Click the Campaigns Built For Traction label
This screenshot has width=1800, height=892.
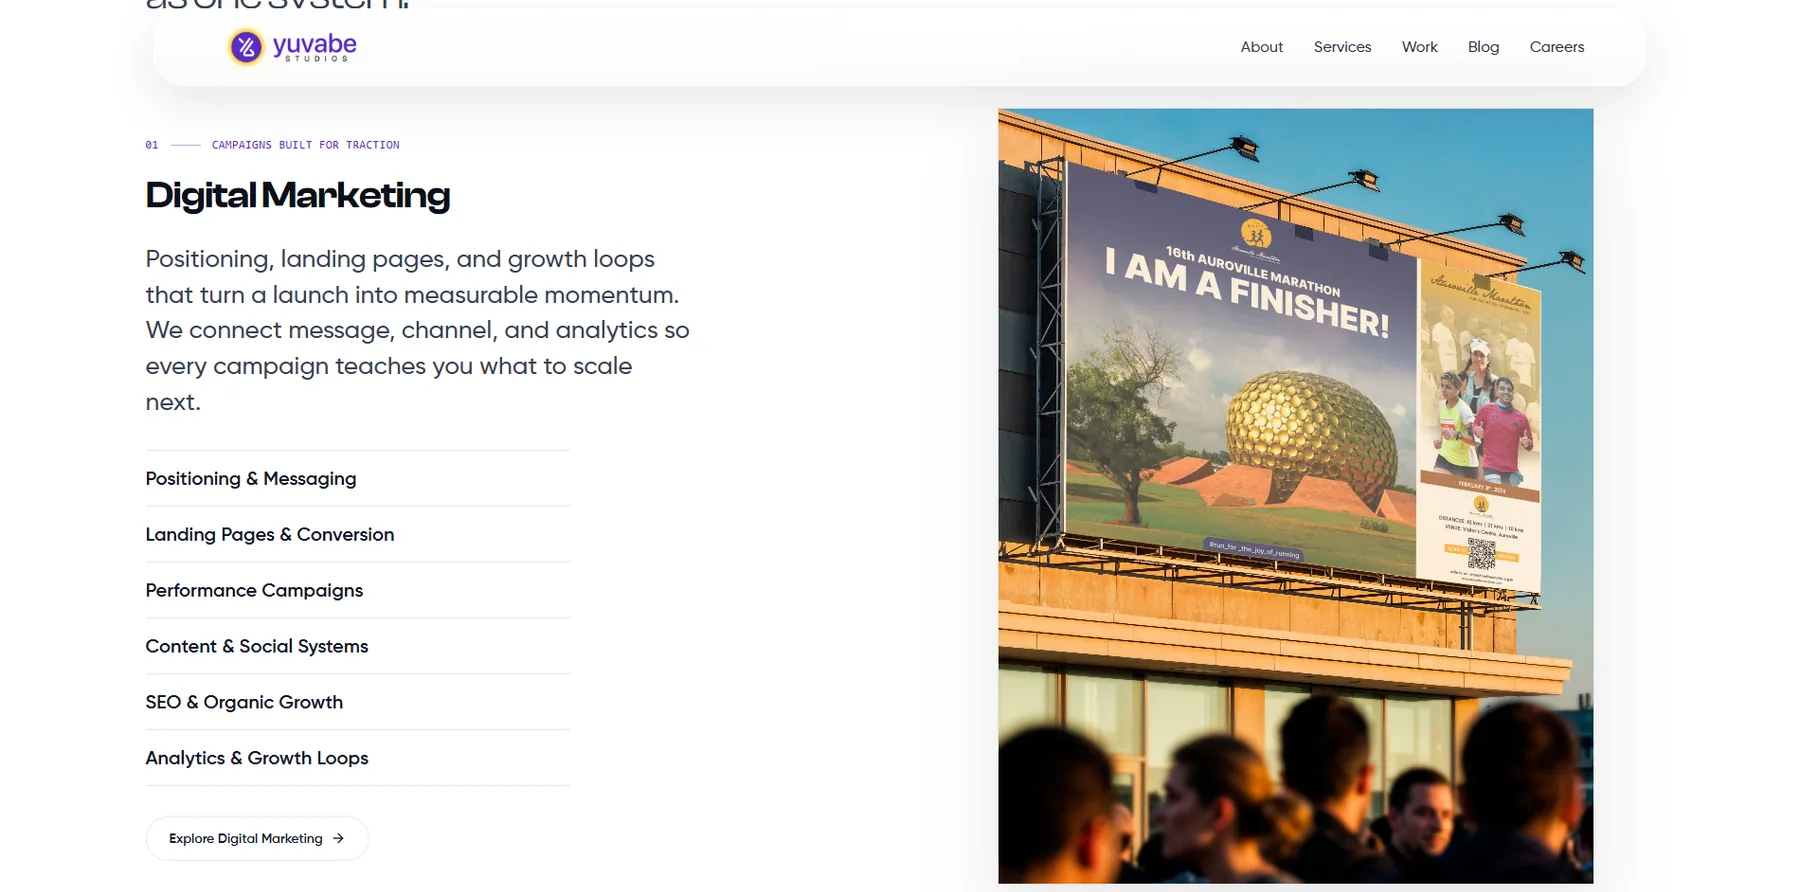coord(305,145)
